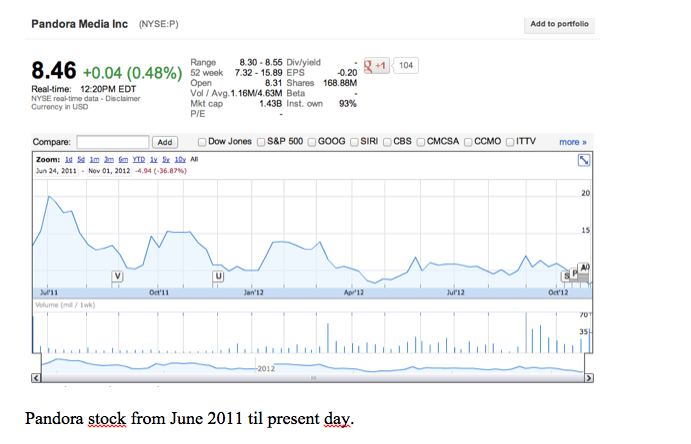
Task: Open the V event flag on chart
Action: pos(117,276)
